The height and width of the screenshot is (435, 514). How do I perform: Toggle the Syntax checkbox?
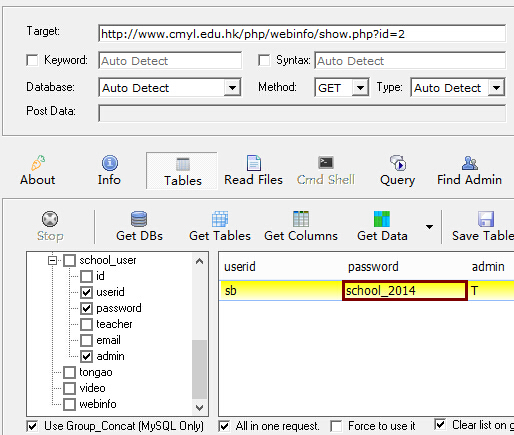click(264, 60)
